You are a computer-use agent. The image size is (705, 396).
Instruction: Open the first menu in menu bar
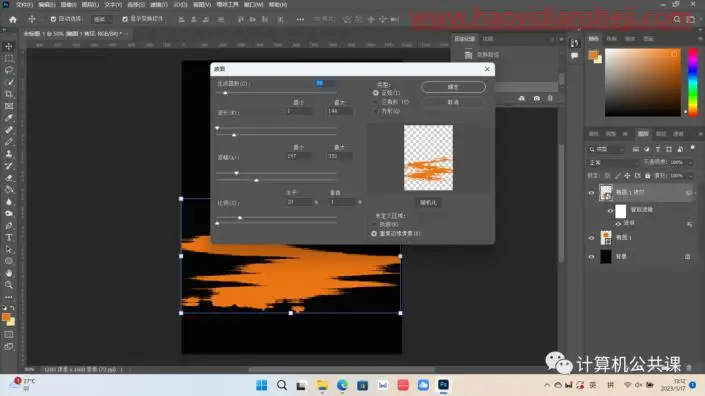coord(24,4)
